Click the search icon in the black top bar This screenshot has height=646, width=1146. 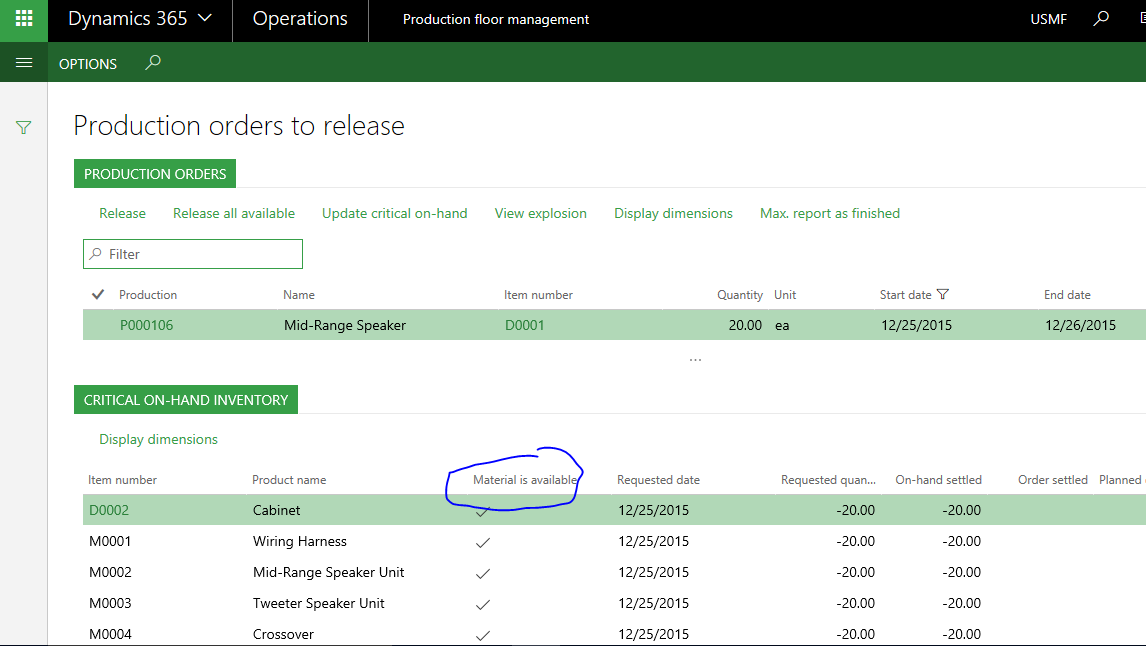(1101, 18)
